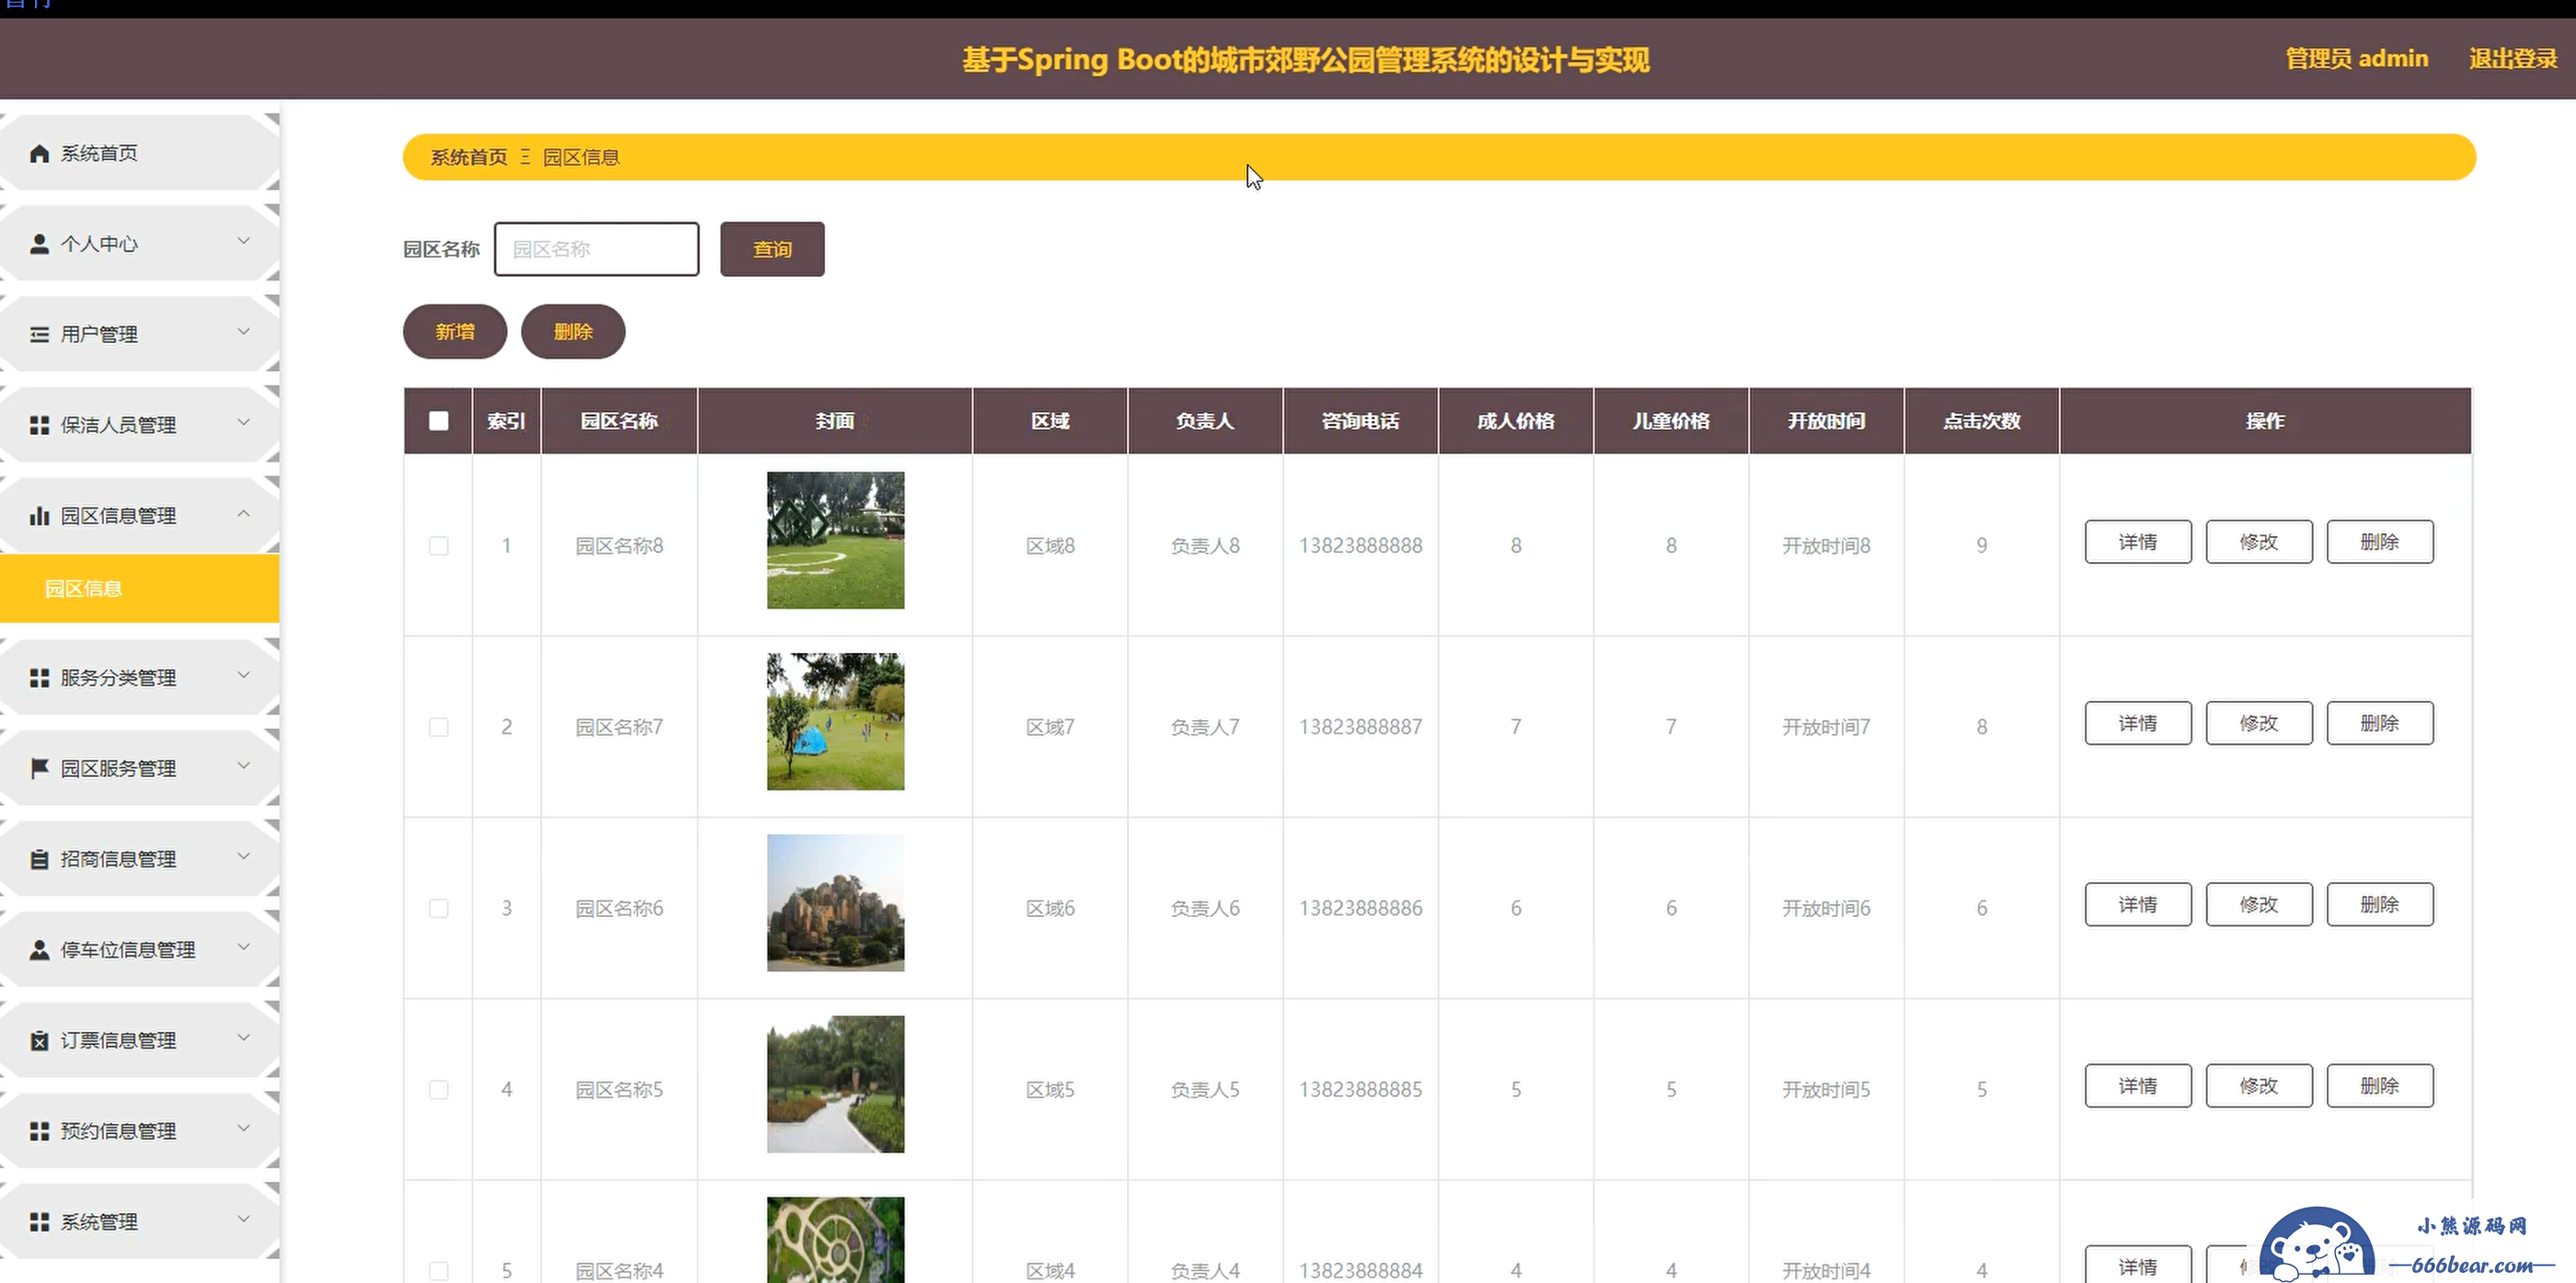This screenshot has width=2576, height=1283.
Task: Expand the 服务分类管理 chevron
Action: [243, 675]
